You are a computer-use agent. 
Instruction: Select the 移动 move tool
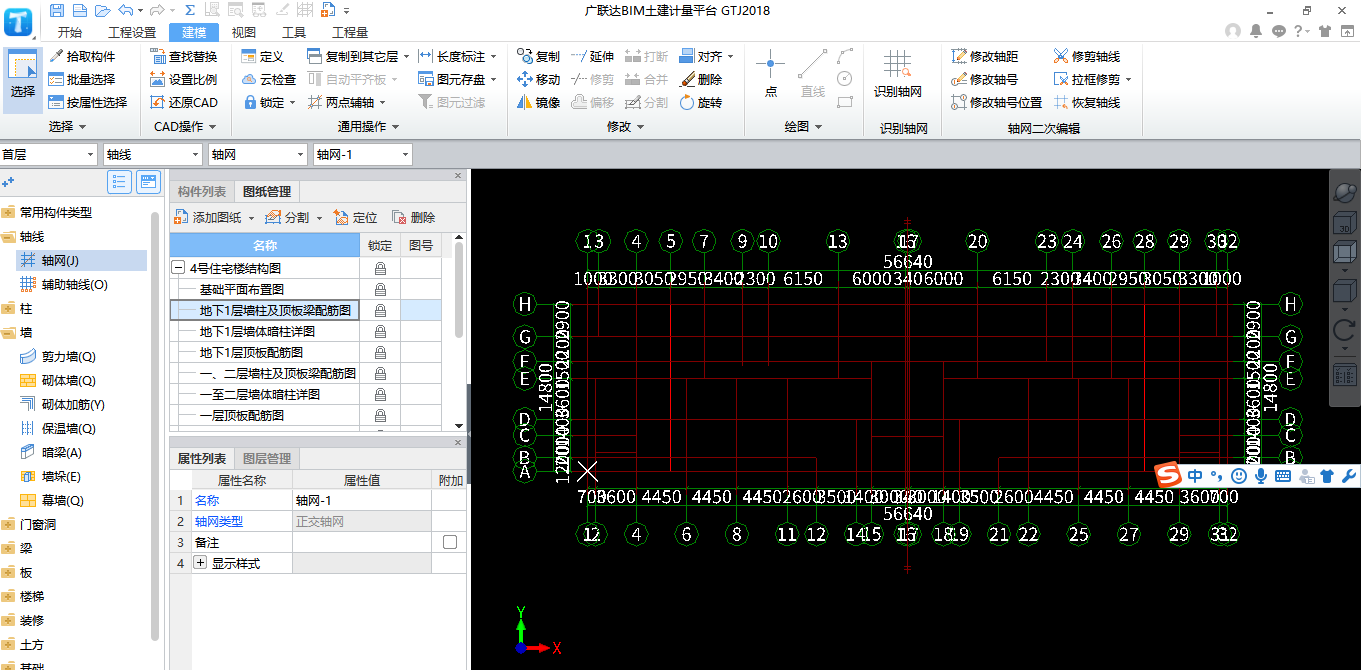coord(538,79)
